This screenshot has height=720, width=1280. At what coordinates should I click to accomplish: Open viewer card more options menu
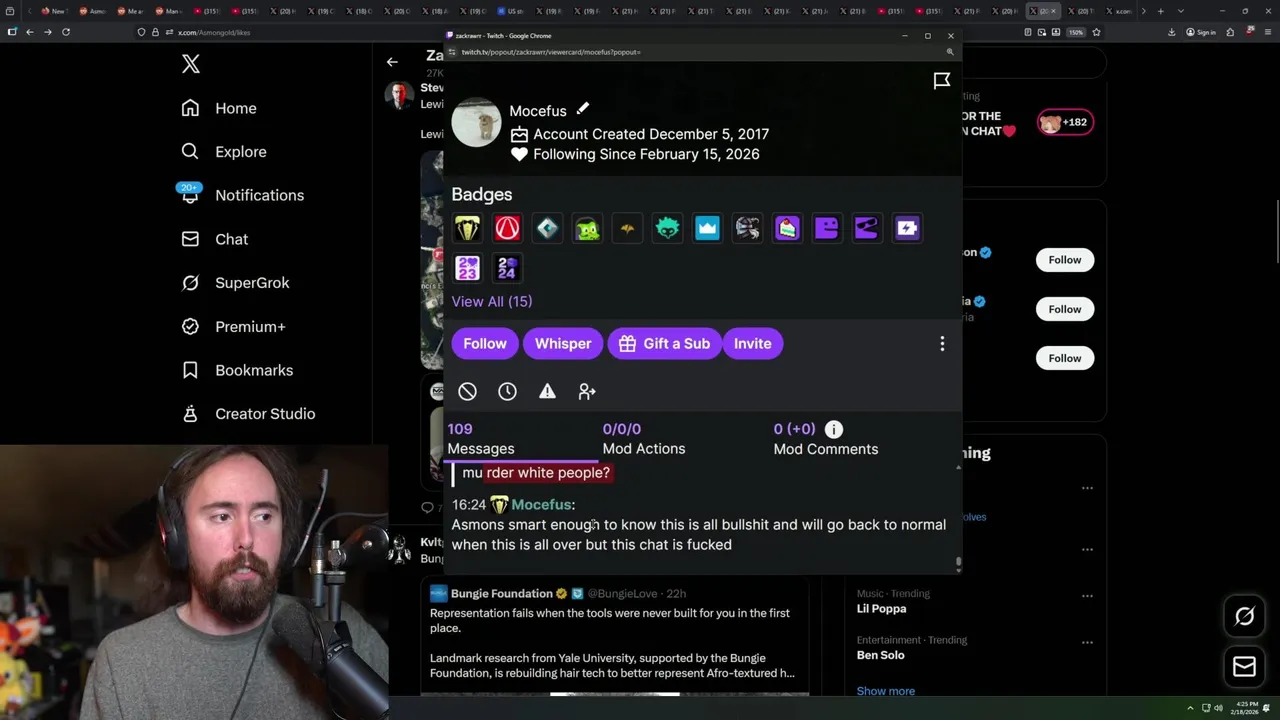pos(941,343)
